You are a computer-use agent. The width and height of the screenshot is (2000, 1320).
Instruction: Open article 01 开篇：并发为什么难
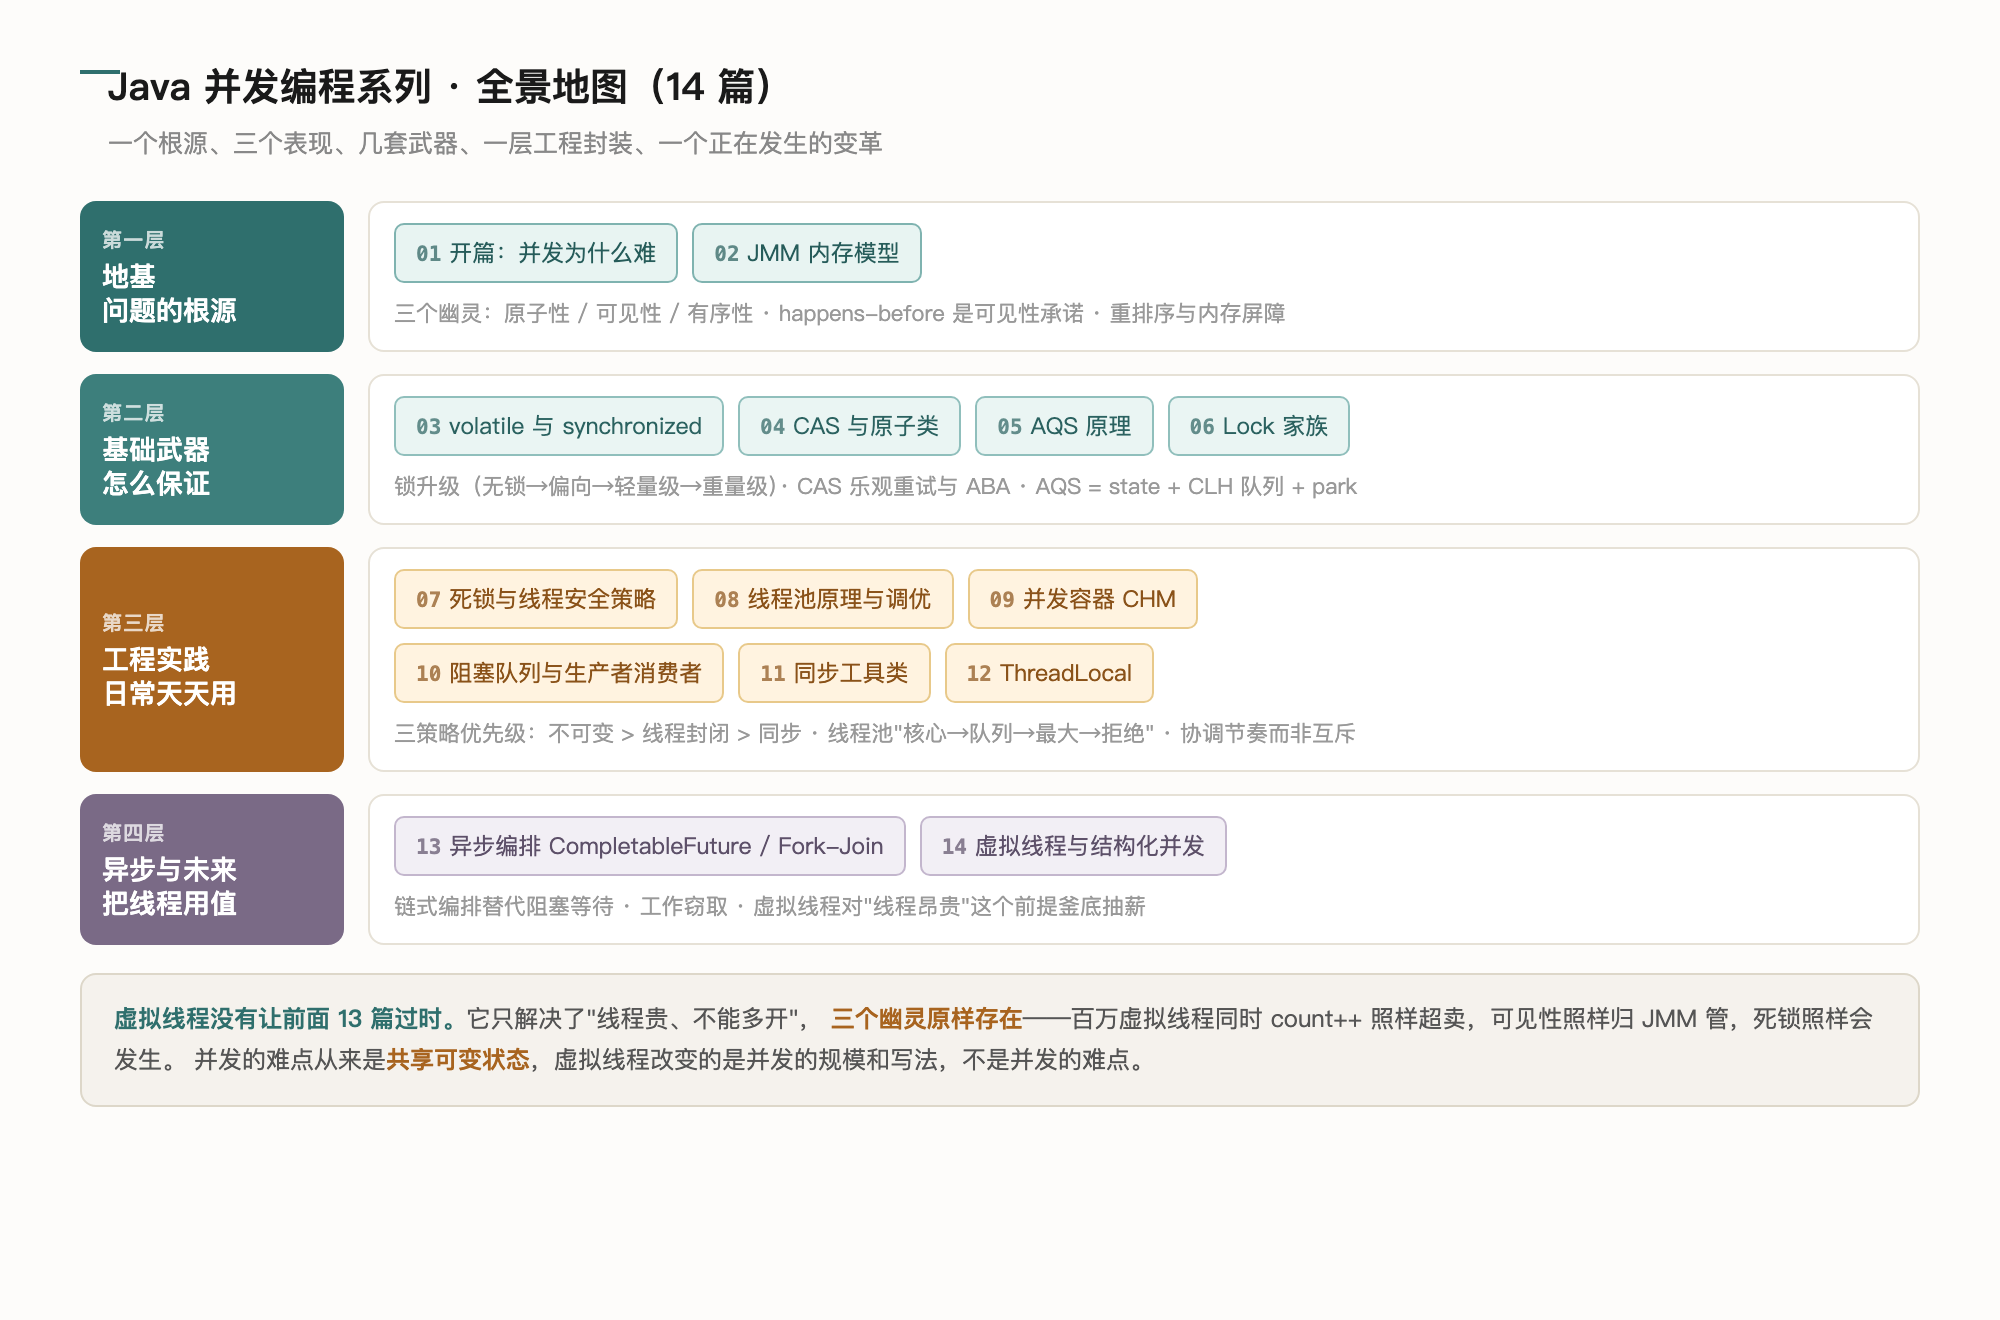(536, 253)
